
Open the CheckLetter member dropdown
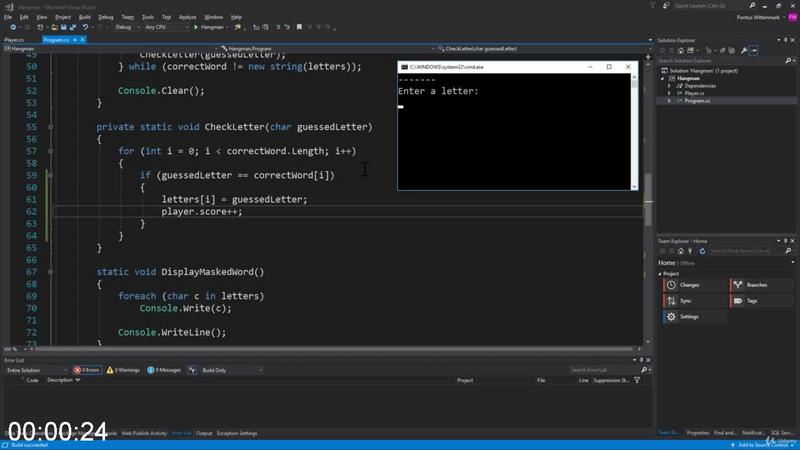(x=544, y=49)
